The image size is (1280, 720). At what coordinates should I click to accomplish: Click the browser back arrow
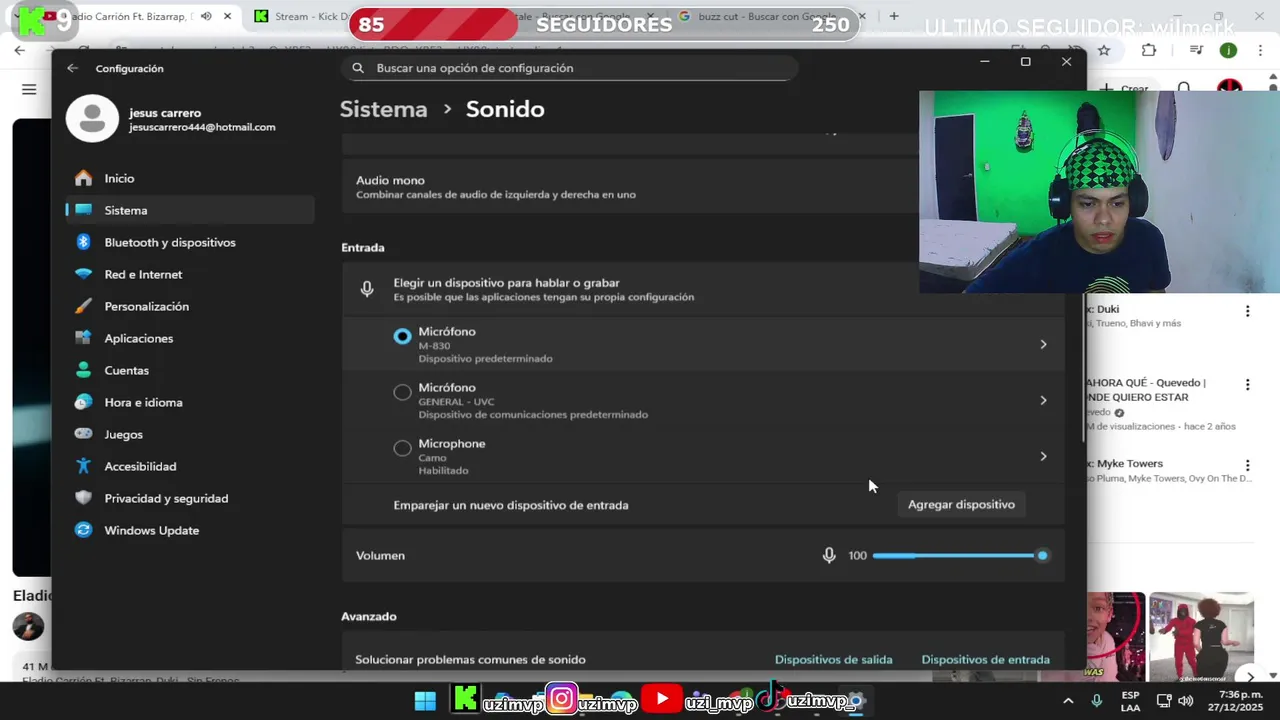point(20,50)
